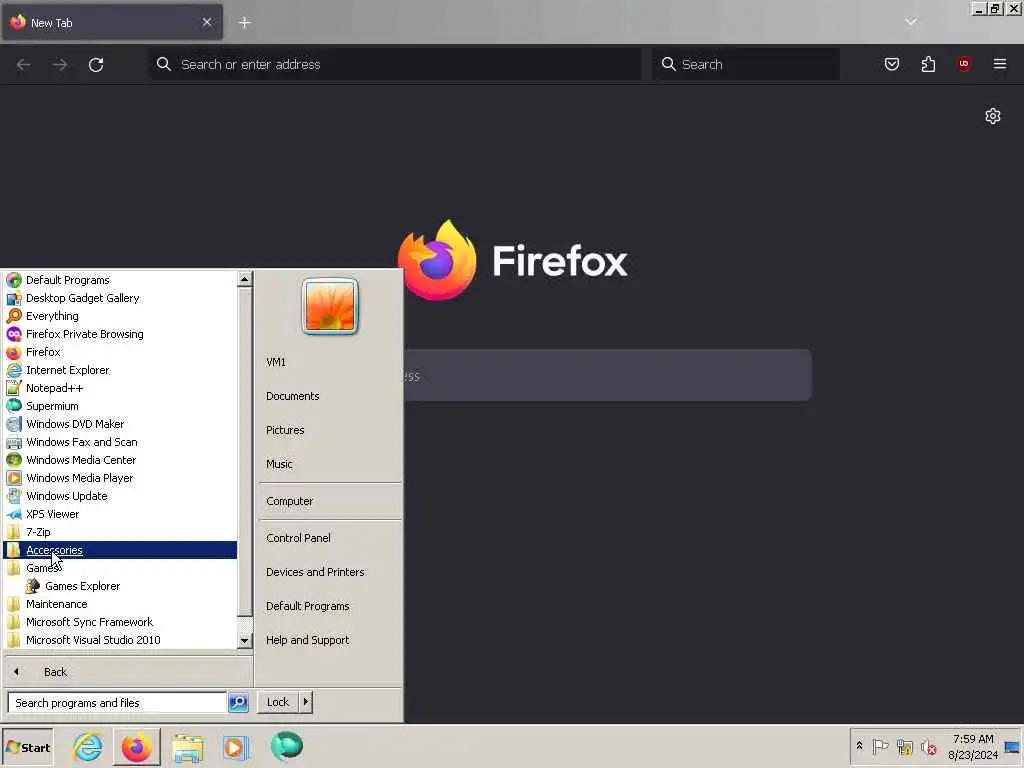Click the Lock button
The width and height of the screenshot is (1024, 768).
[278, 702]
